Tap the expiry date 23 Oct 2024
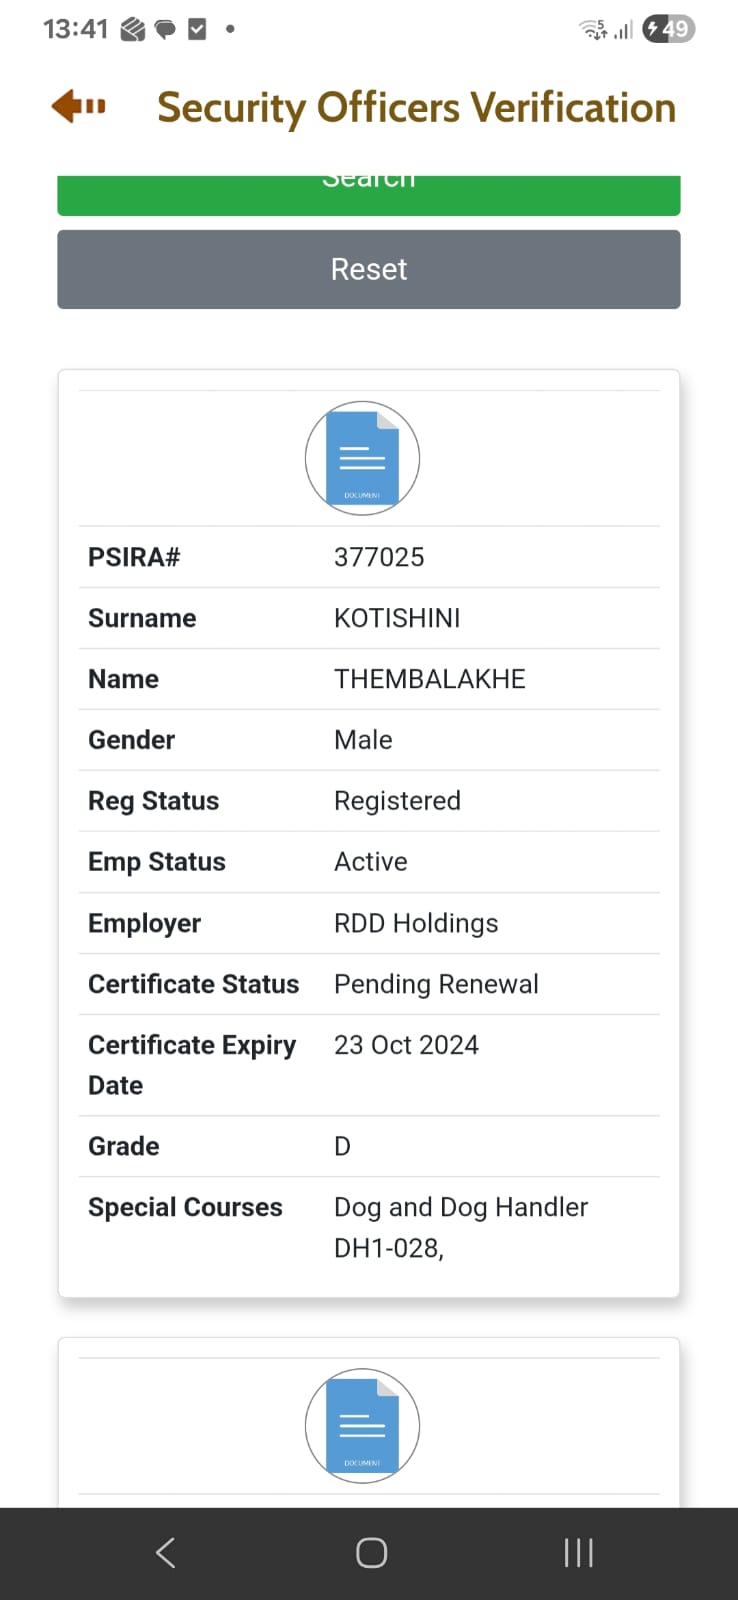Image resolution: width=738 pixels, height=1600 pixels. [406, 1045]
